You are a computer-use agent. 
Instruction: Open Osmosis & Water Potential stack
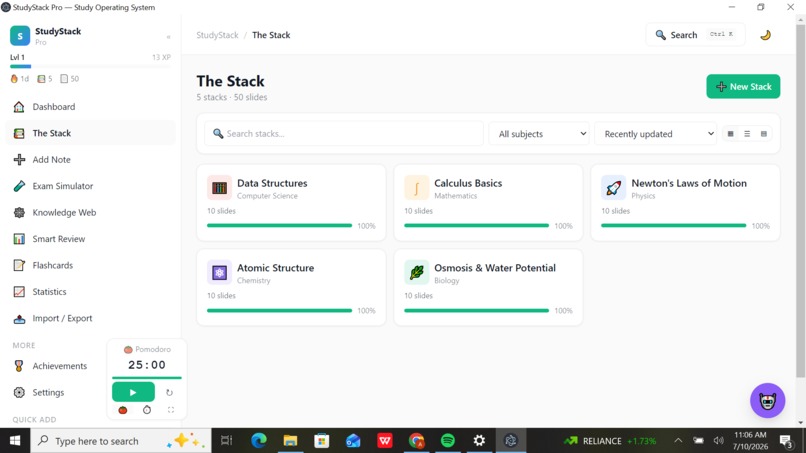[488, 287]
